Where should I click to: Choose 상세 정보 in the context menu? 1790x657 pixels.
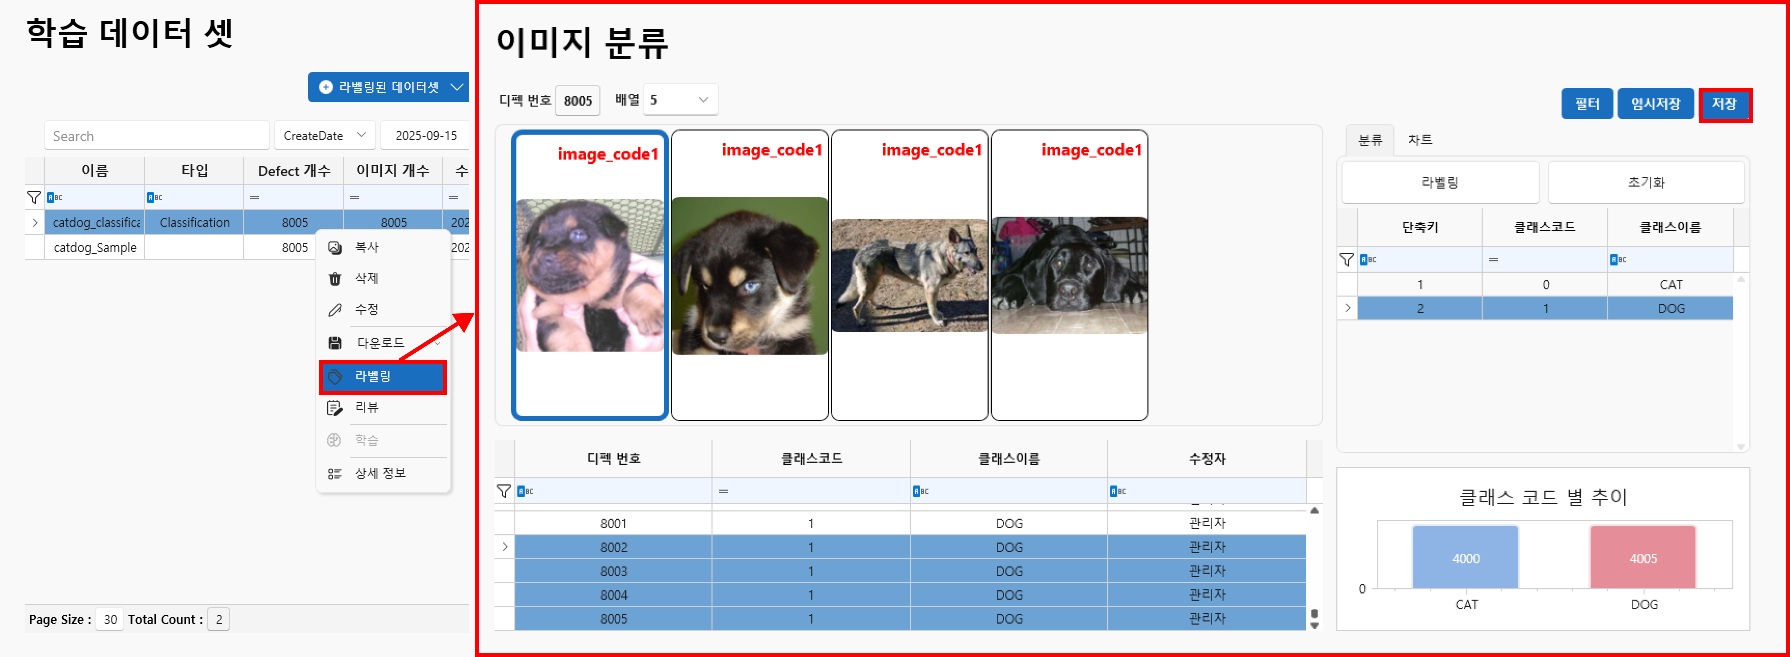point(383,473)
